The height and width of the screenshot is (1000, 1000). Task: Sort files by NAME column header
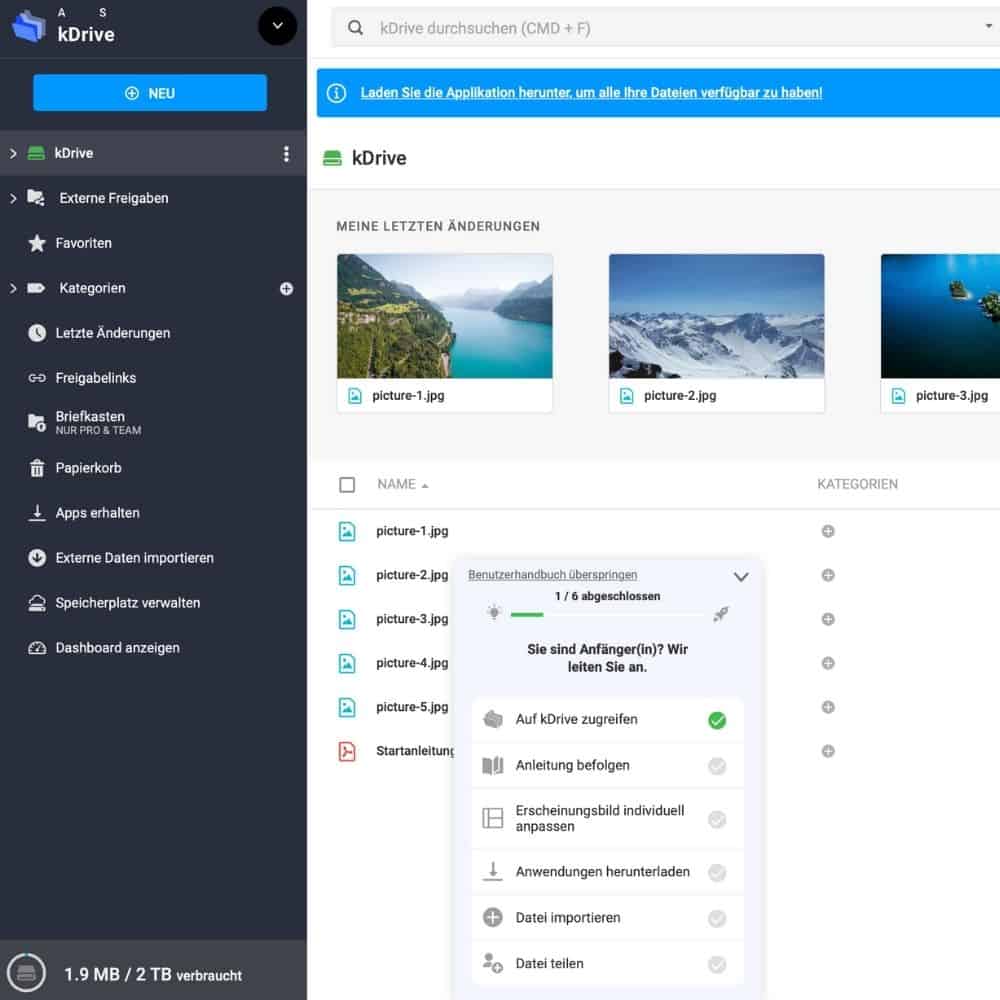(x=402, y=485)
